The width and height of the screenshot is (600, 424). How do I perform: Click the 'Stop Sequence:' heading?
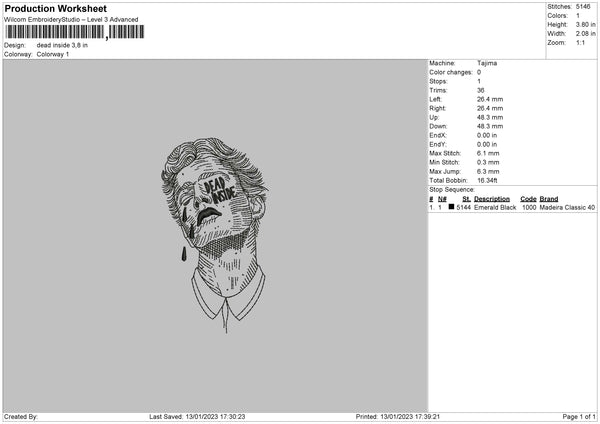(x=452, y=190)
